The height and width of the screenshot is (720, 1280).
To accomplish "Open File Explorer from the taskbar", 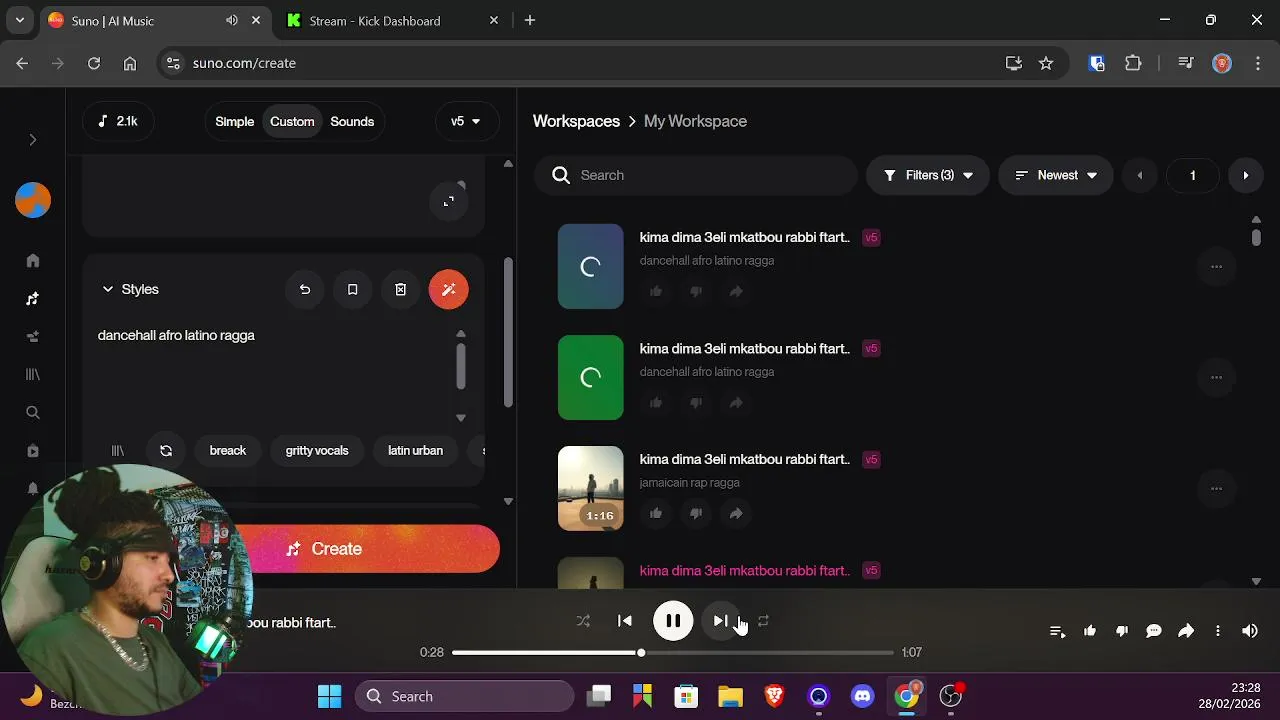I will pos(730,696).
